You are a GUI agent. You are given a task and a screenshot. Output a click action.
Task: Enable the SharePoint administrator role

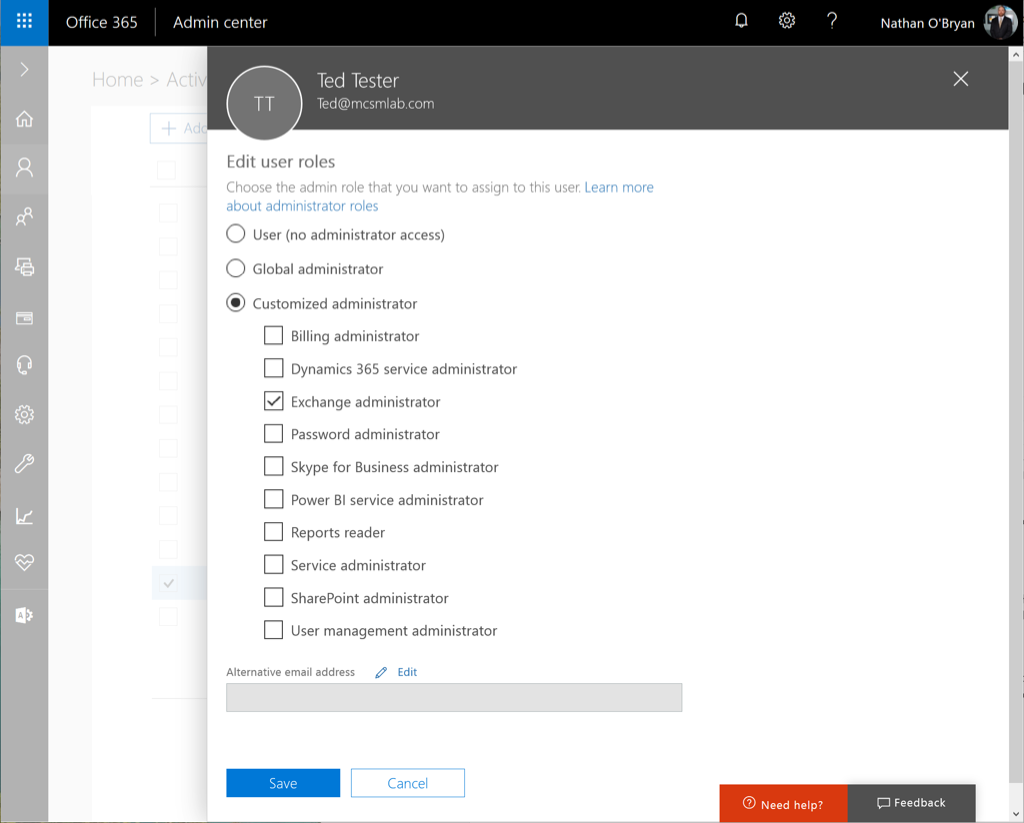(273, 597)
